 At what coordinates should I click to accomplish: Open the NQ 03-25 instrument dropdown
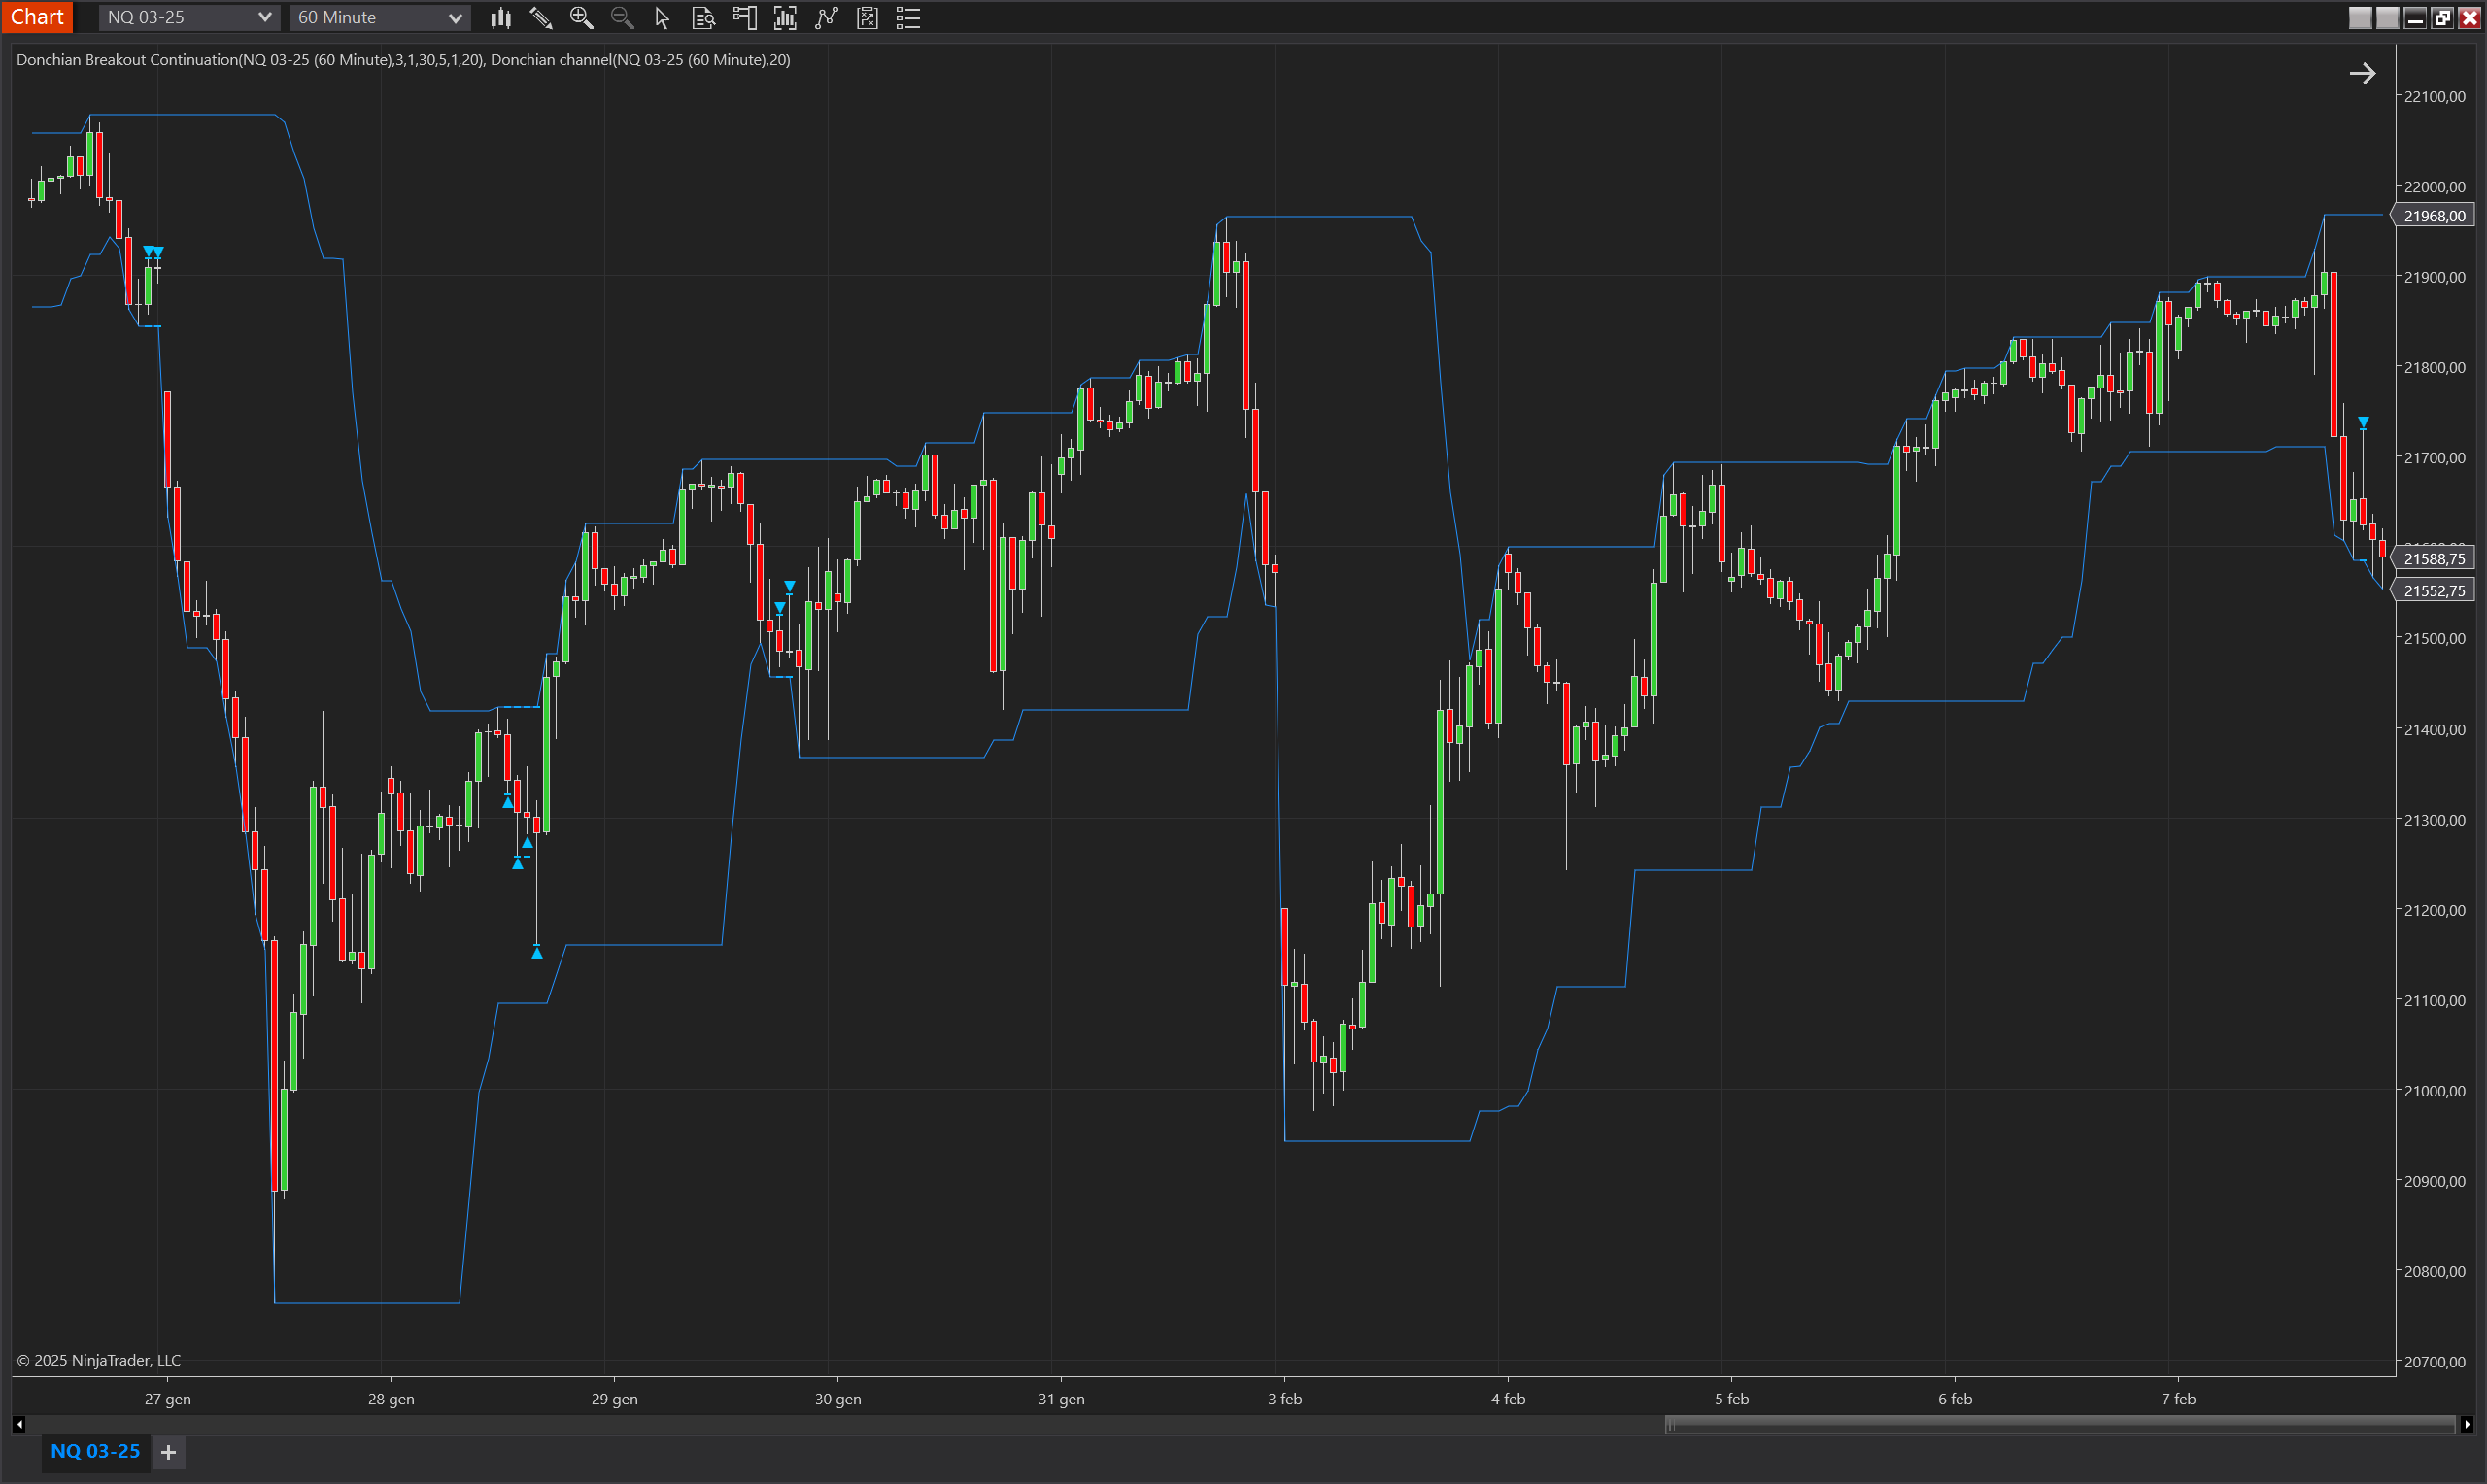(188, 17)
